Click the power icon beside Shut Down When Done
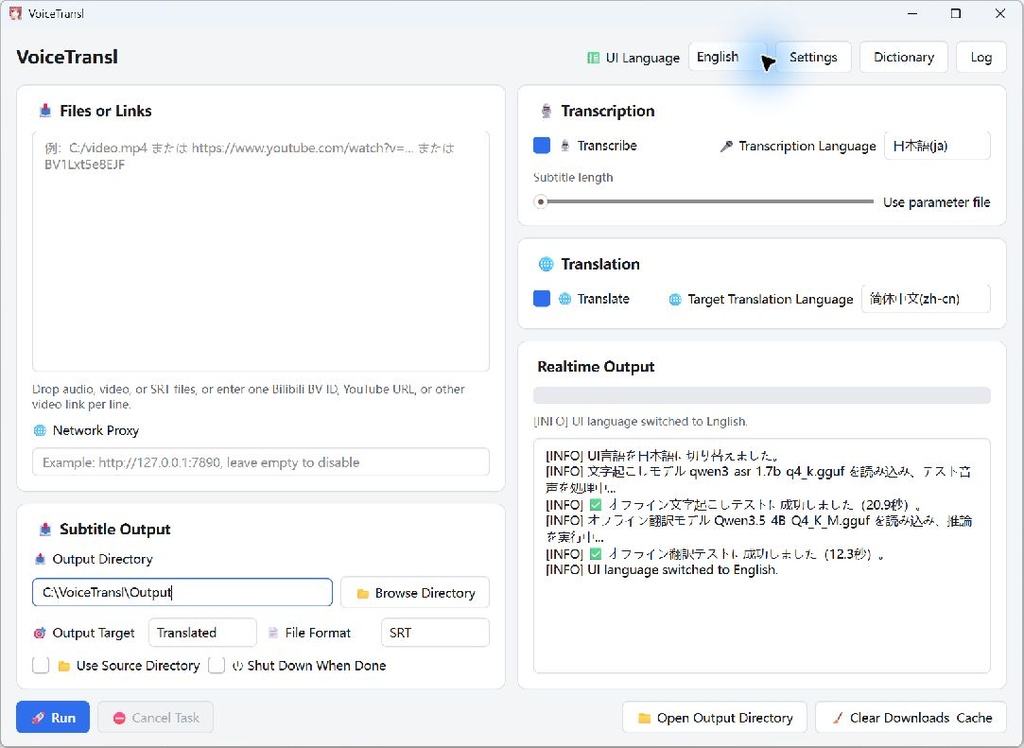Image resolution: width=1024 pixels, height=748 pixels. [238, 666]
